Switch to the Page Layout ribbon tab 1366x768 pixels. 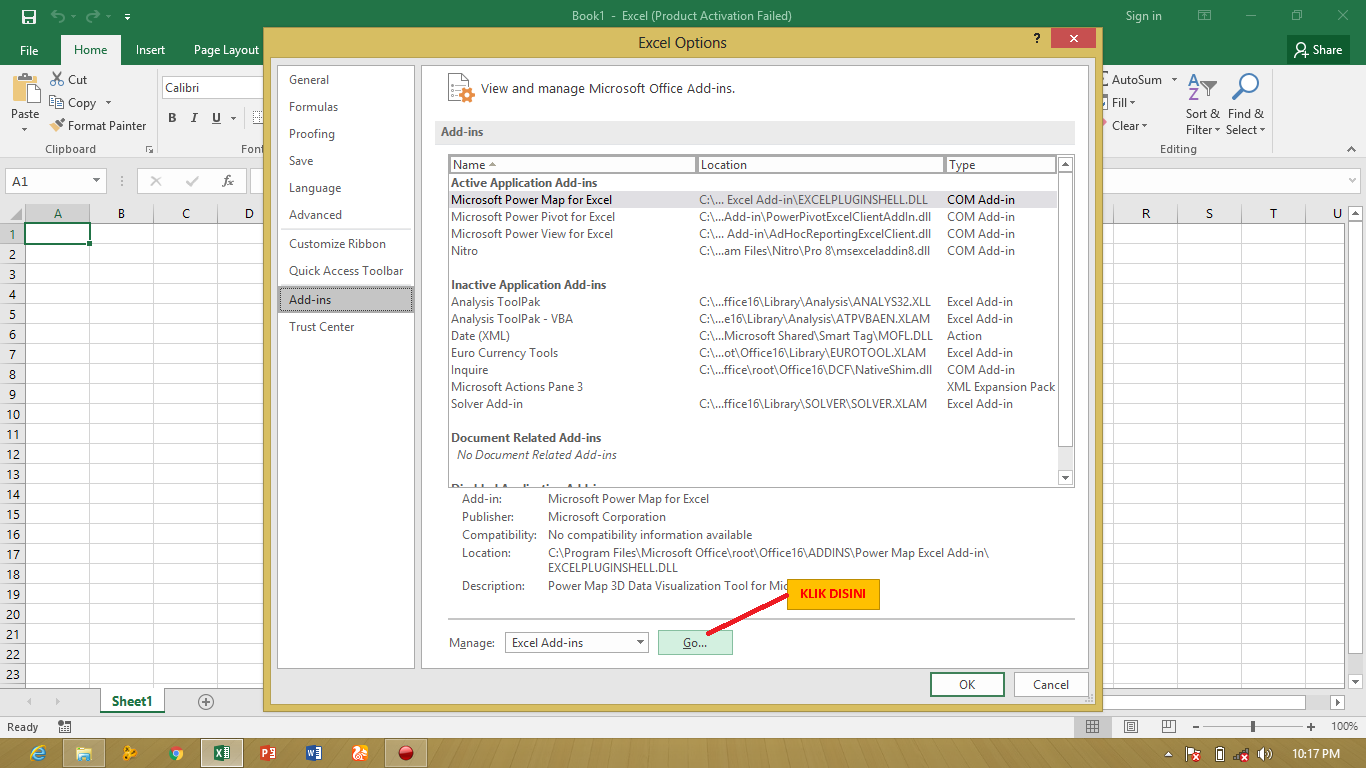[226, 50]
